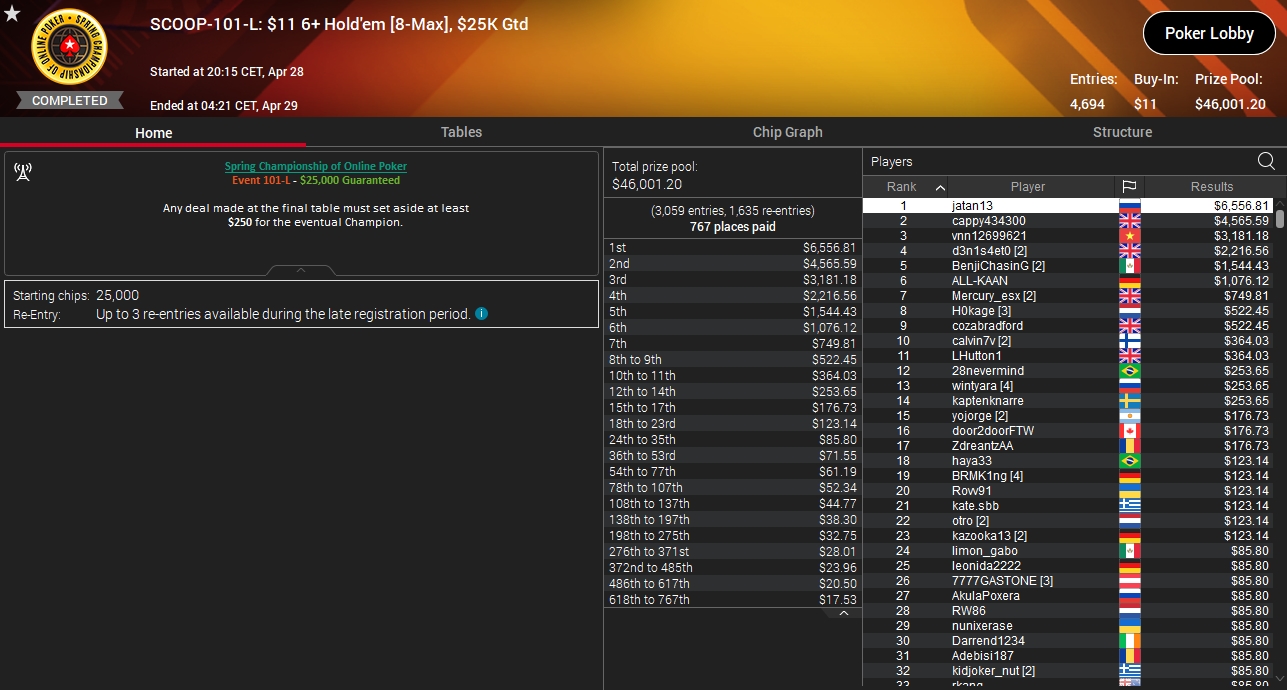Click the COMPLETED status badge
Image resolution: width=1287 pixels, height=690 pixels.
(69, 100)
